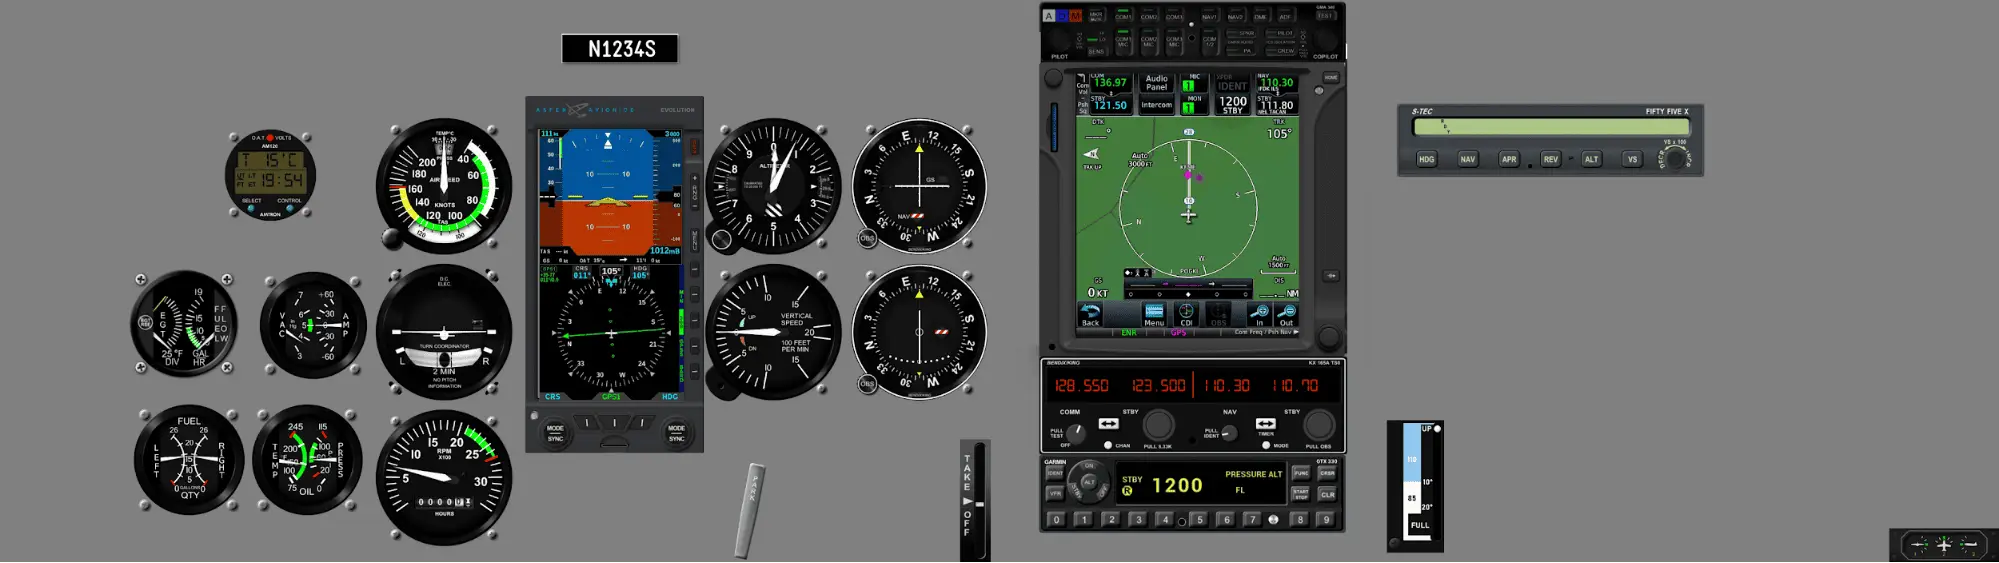The image size is (1999, 563).
Task: Hit the Direct-To key on the GTN bezel
Action: [x=1331, y=275]
